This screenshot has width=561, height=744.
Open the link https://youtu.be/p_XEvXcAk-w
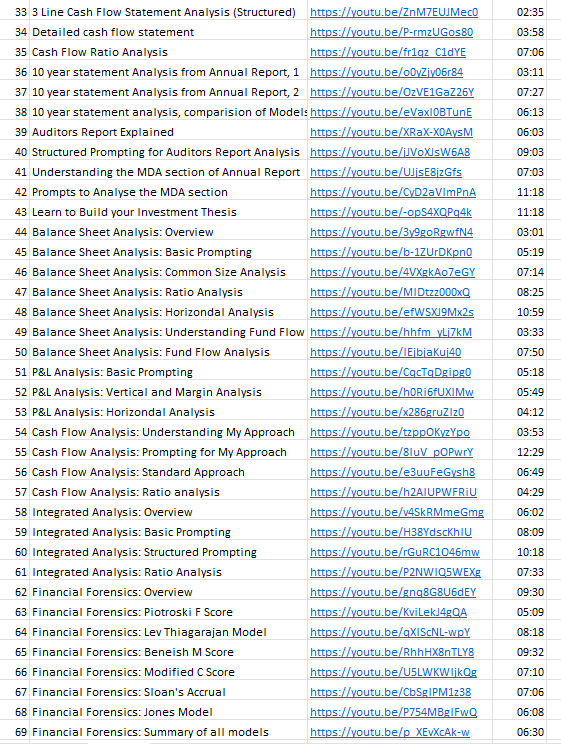(390, 732)
